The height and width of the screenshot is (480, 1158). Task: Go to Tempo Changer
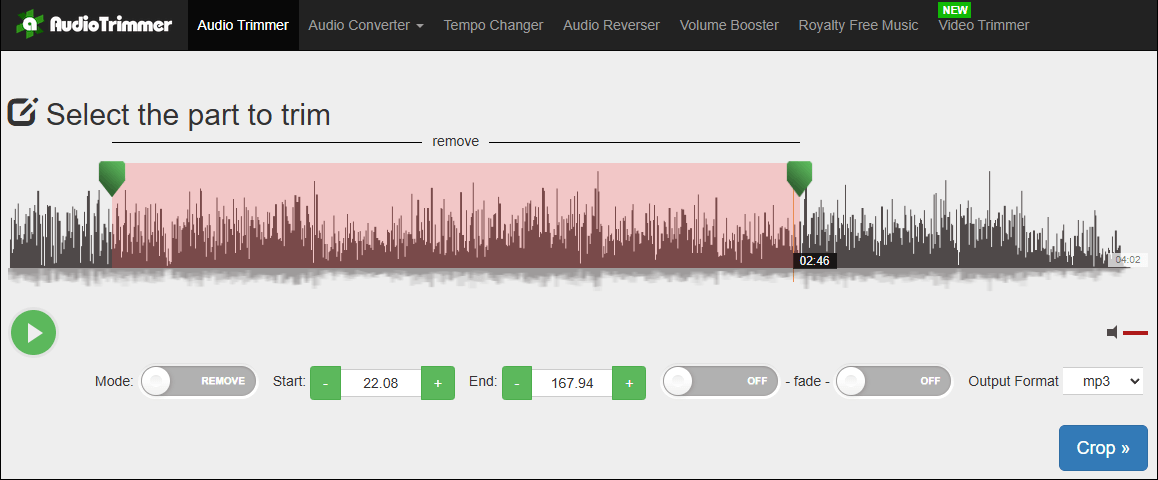click(493, 25)
